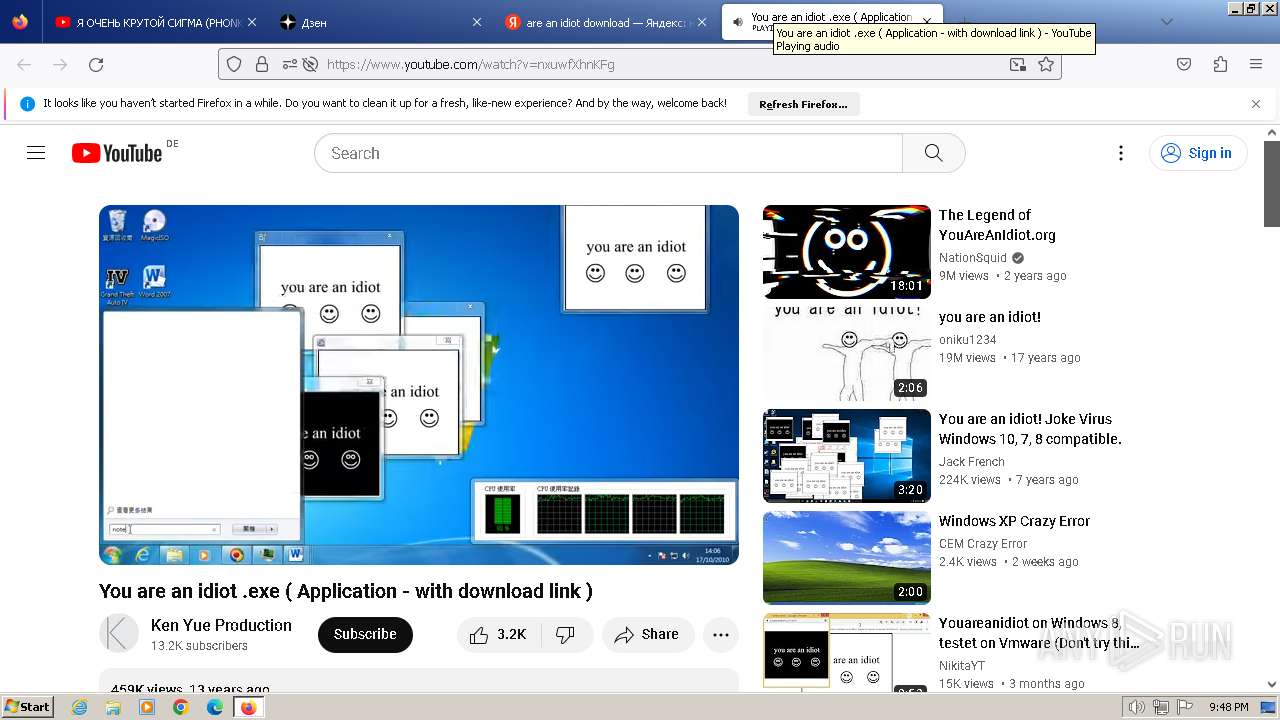1280x720 pixels.
Task: Open more actions ellipsis under video
Action: coord(721,634)
